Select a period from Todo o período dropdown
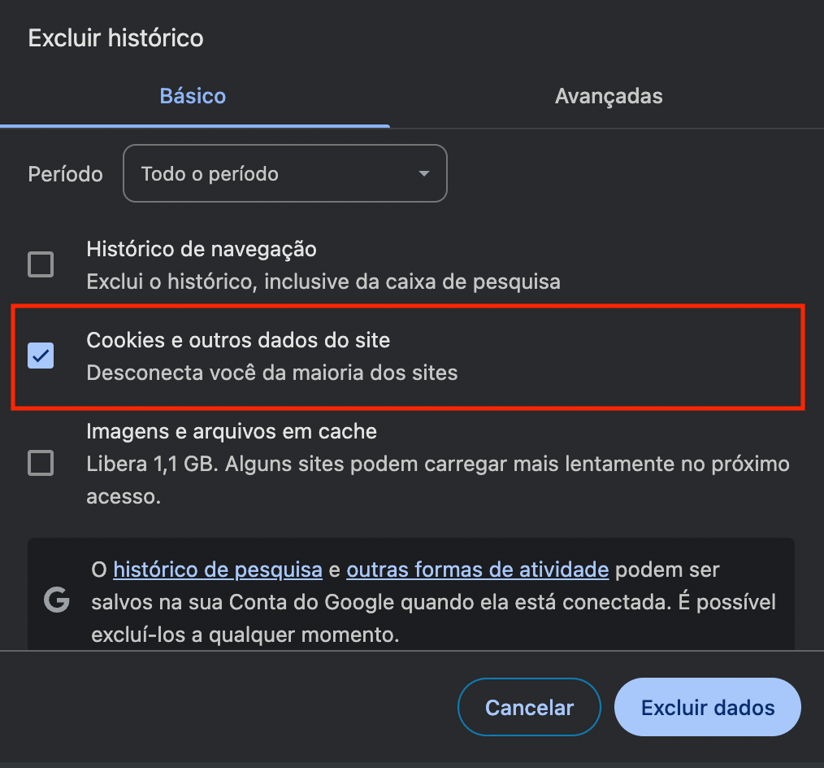 click(x=284, y=173)
